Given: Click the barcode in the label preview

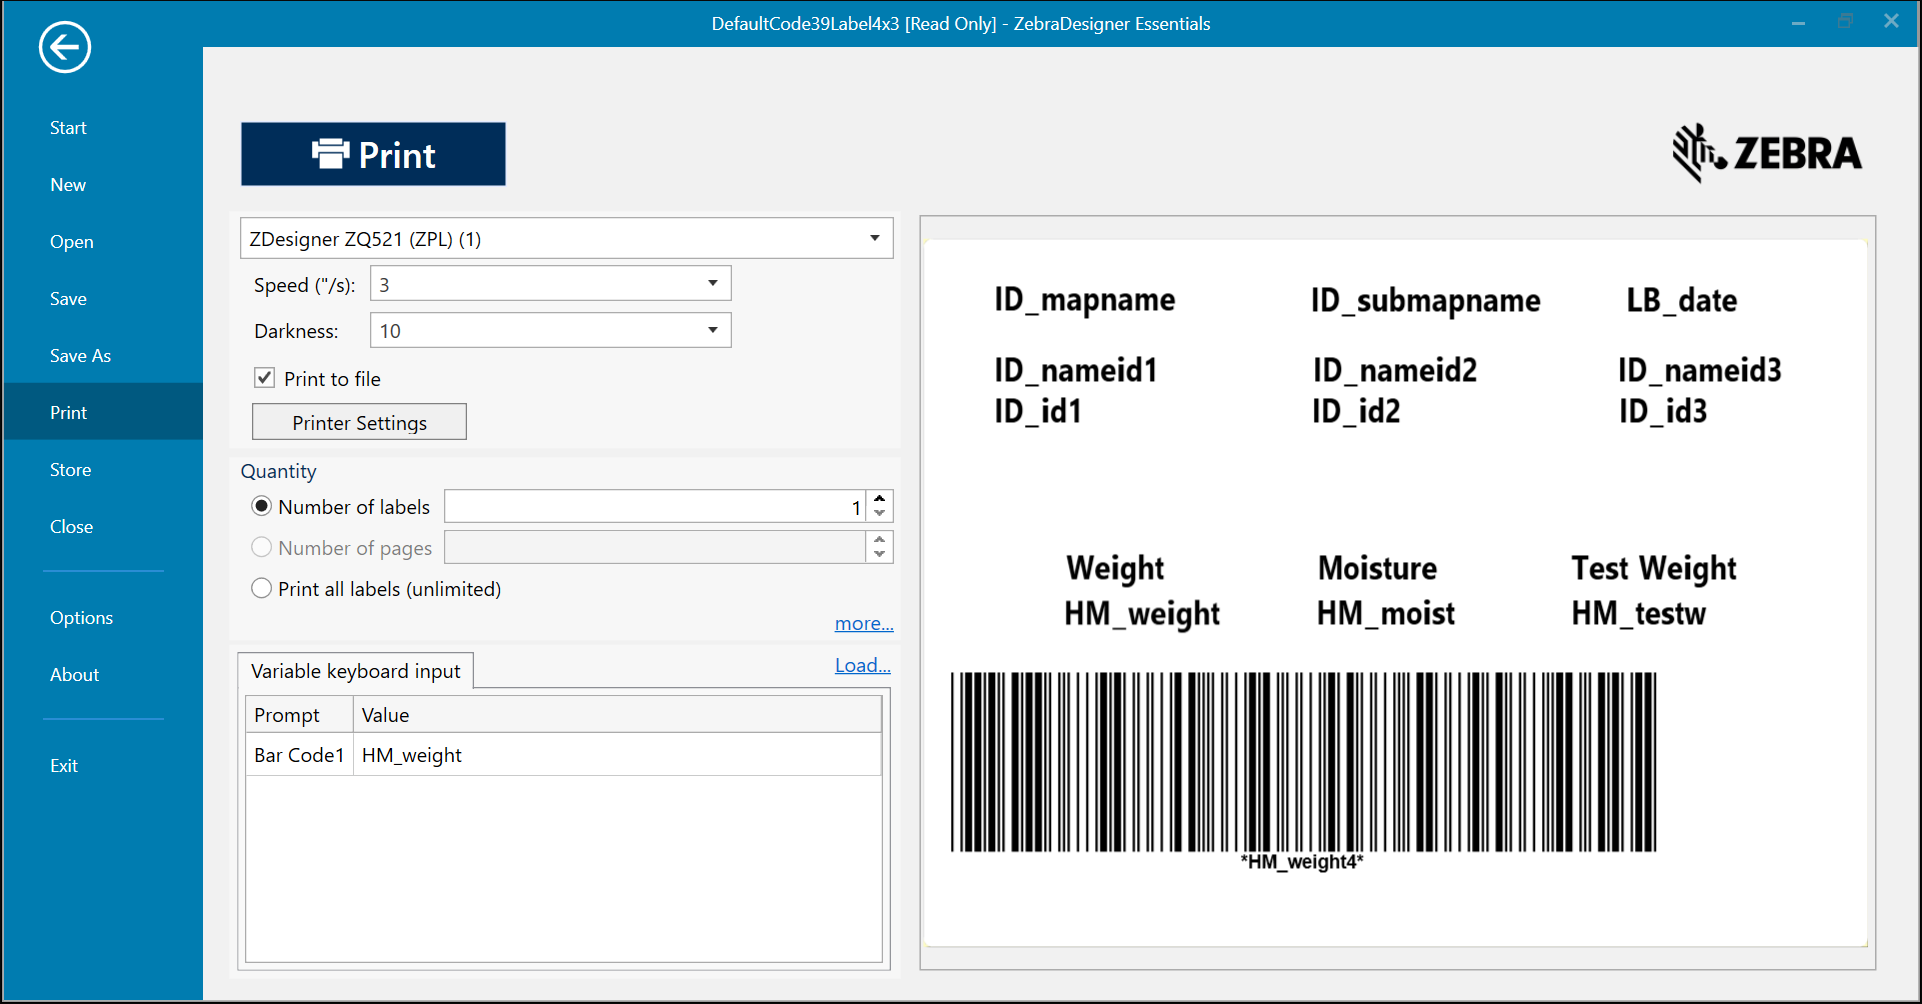Looking at the screenshot, I should pos(1303,762).
